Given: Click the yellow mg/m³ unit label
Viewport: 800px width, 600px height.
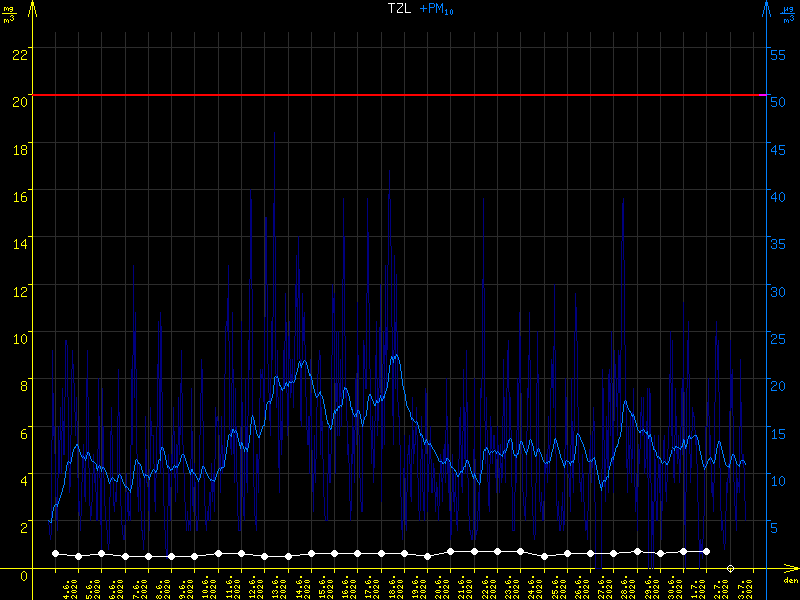Looking at the screenshot, I should coord(9,12).
